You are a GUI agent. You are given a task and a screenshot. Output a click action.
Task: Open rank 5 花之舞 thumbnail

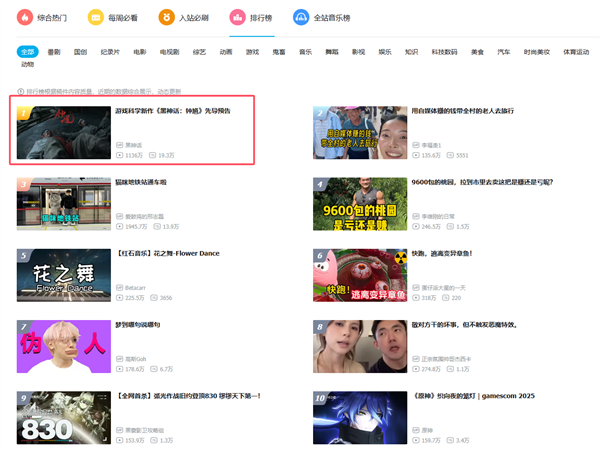pos(64,275)
